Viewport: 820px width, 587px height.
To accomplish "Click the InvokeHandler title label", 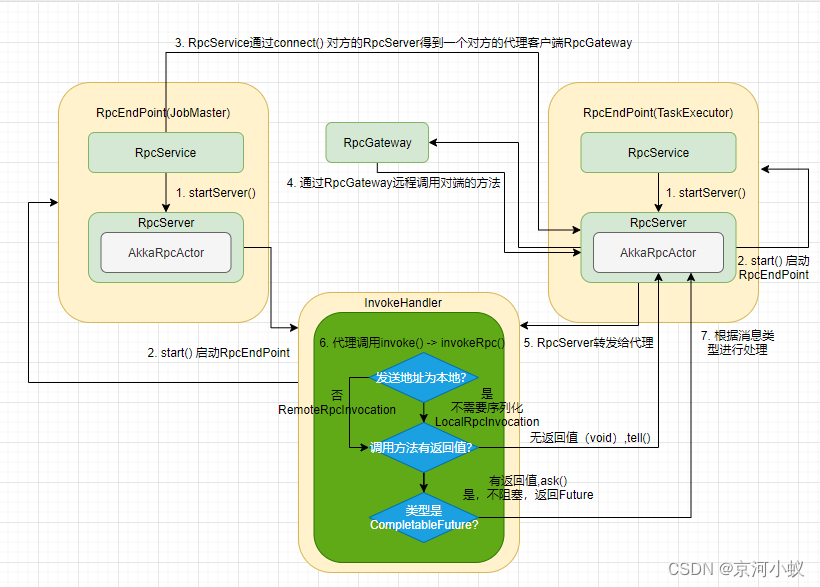I will 403,302.
